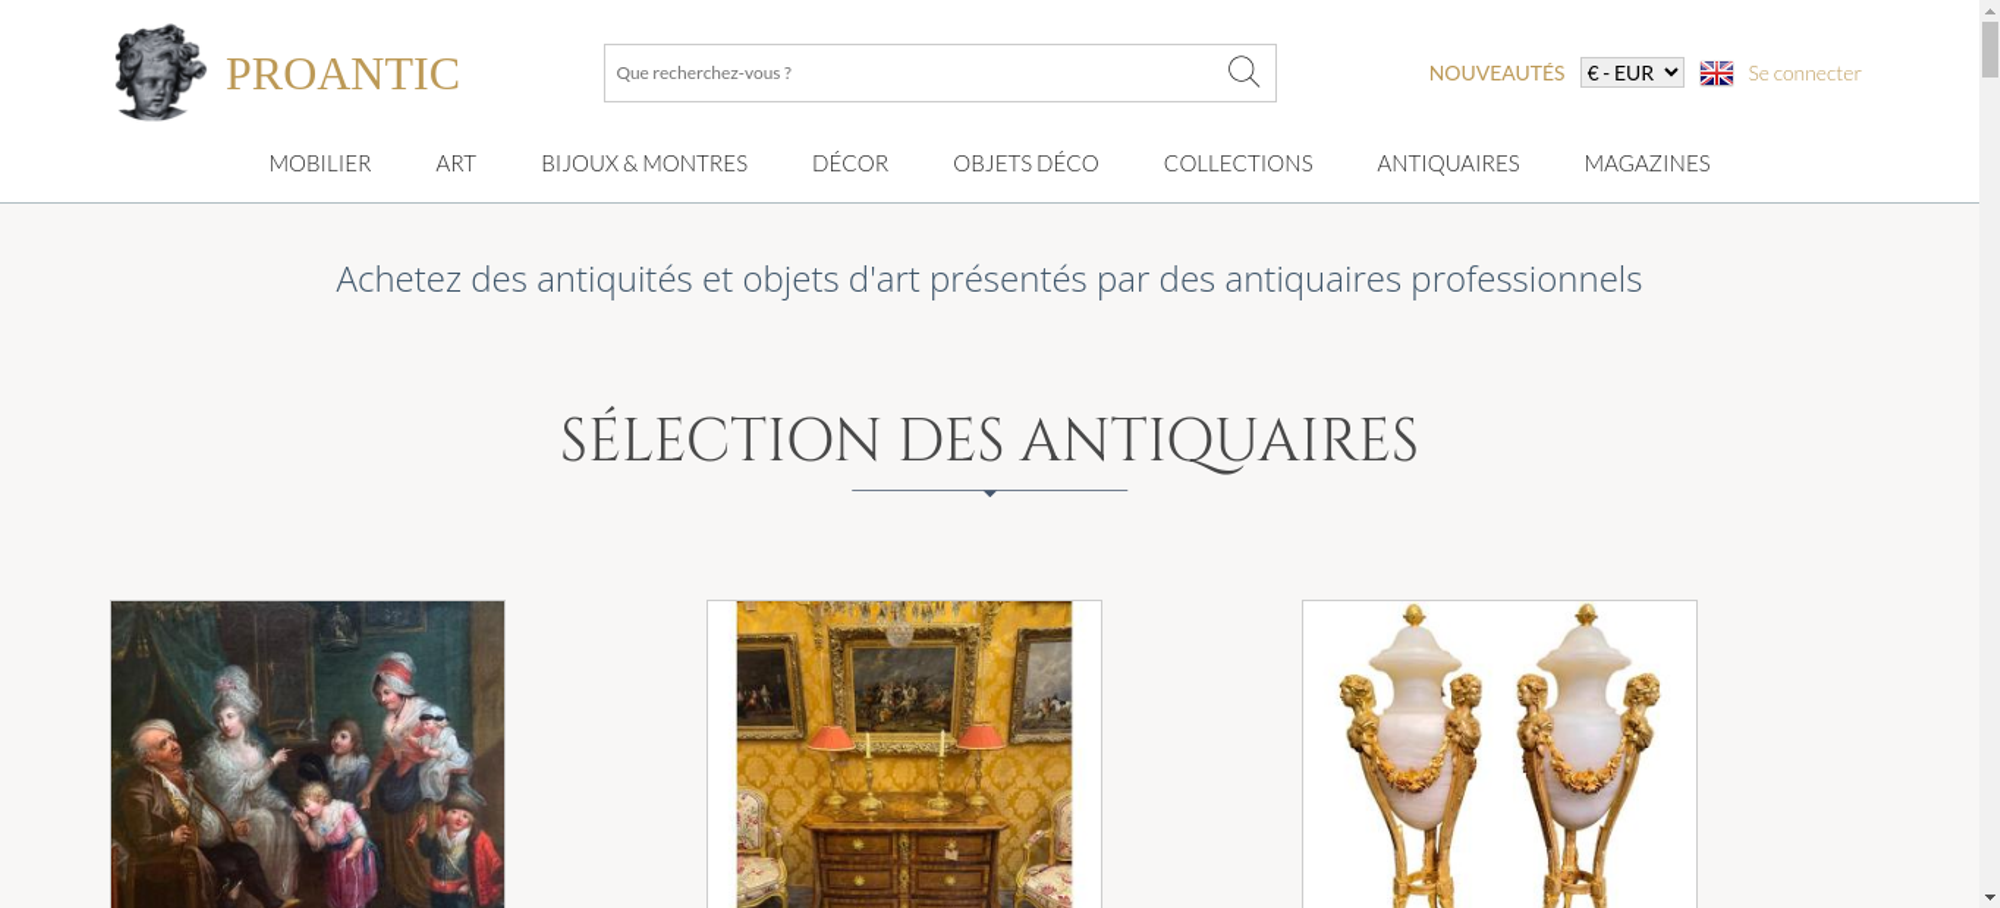Open the yellow salon commode listing

(x=904, y=754)
